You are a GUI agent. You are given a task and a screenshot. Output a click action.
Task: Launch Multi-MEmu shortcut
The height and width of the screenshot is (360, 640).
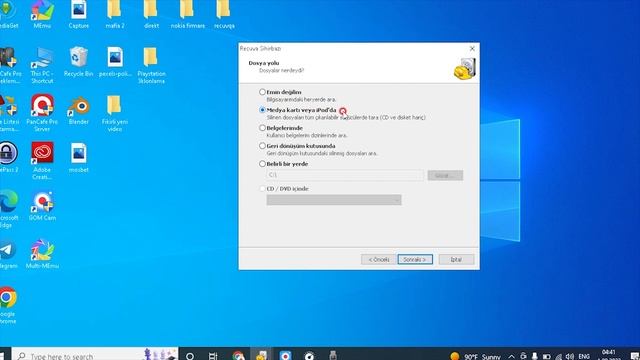pyautogui.click(x=42, y=254)
